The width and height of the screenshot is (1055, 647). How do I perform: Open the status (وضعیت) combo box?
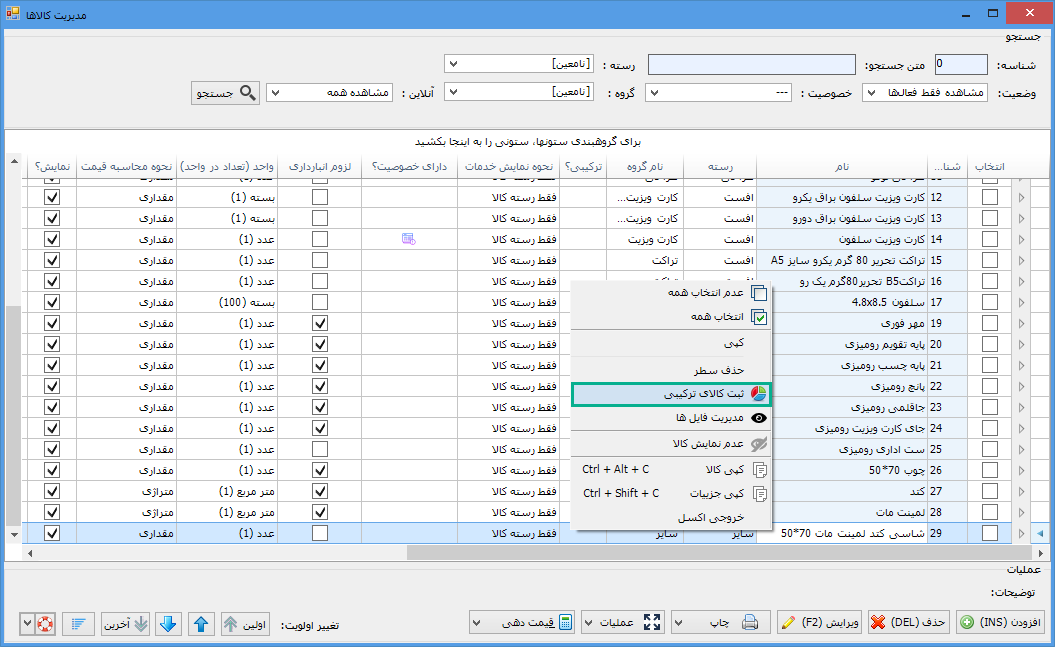click(x=924, y=93)
